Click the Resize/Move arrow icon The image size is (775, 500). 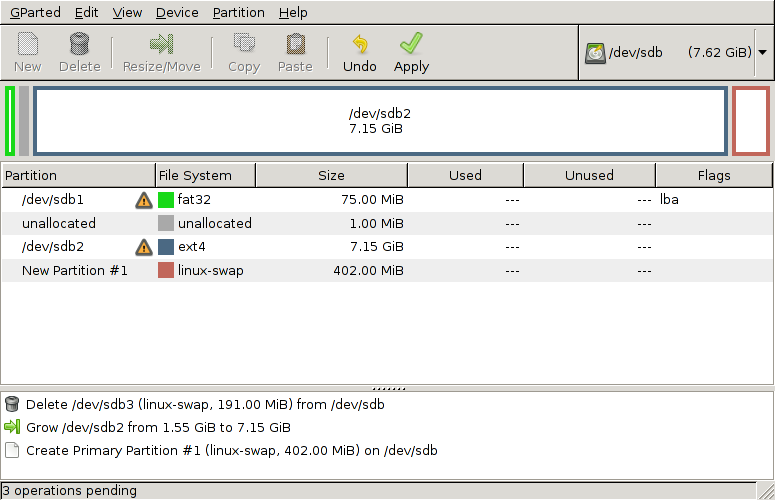point(162,44)
